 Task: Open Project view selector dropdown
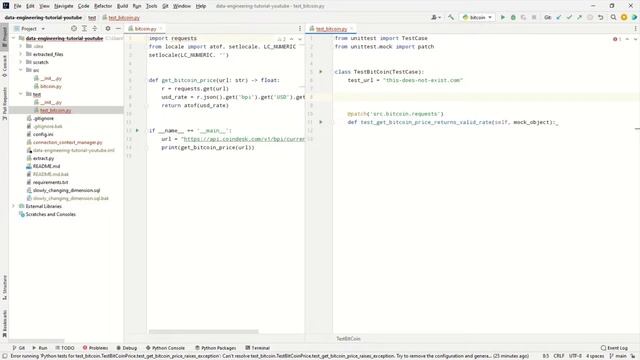[29, 29]
